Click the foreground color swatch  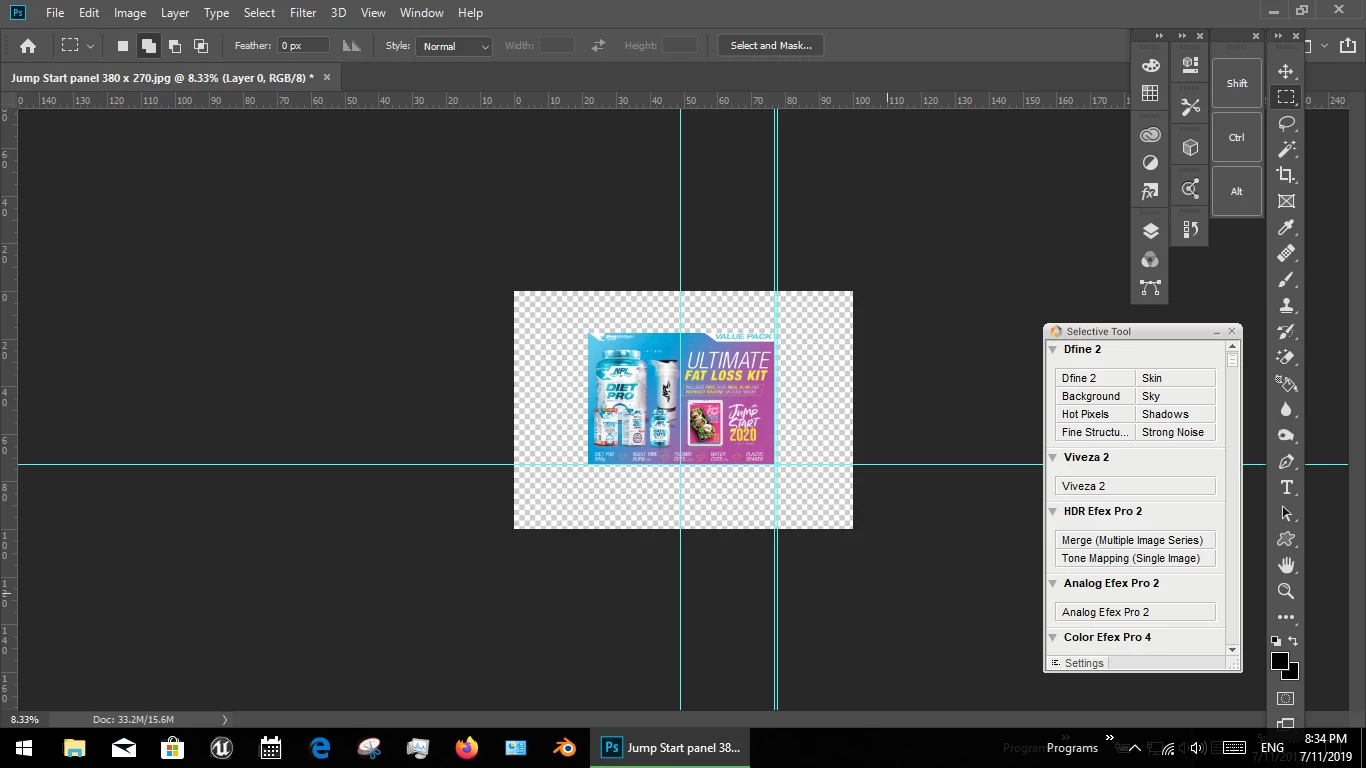pyautogui.click(x=1280, y=661)
